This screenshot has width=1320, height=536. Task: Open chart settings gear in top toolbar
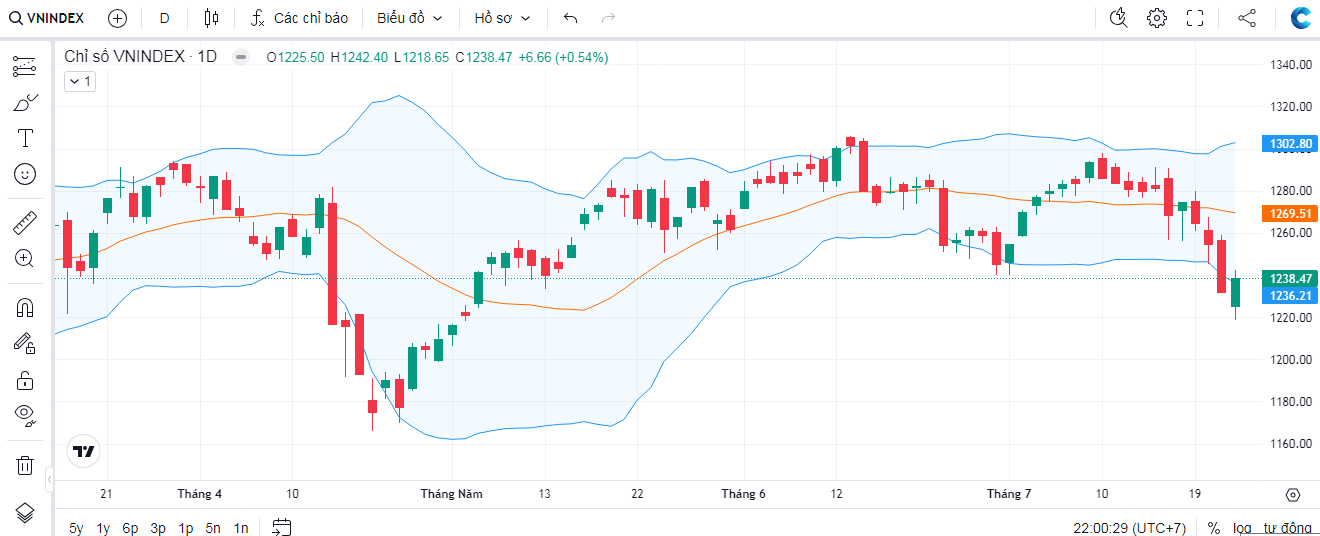pos(1157,18)
